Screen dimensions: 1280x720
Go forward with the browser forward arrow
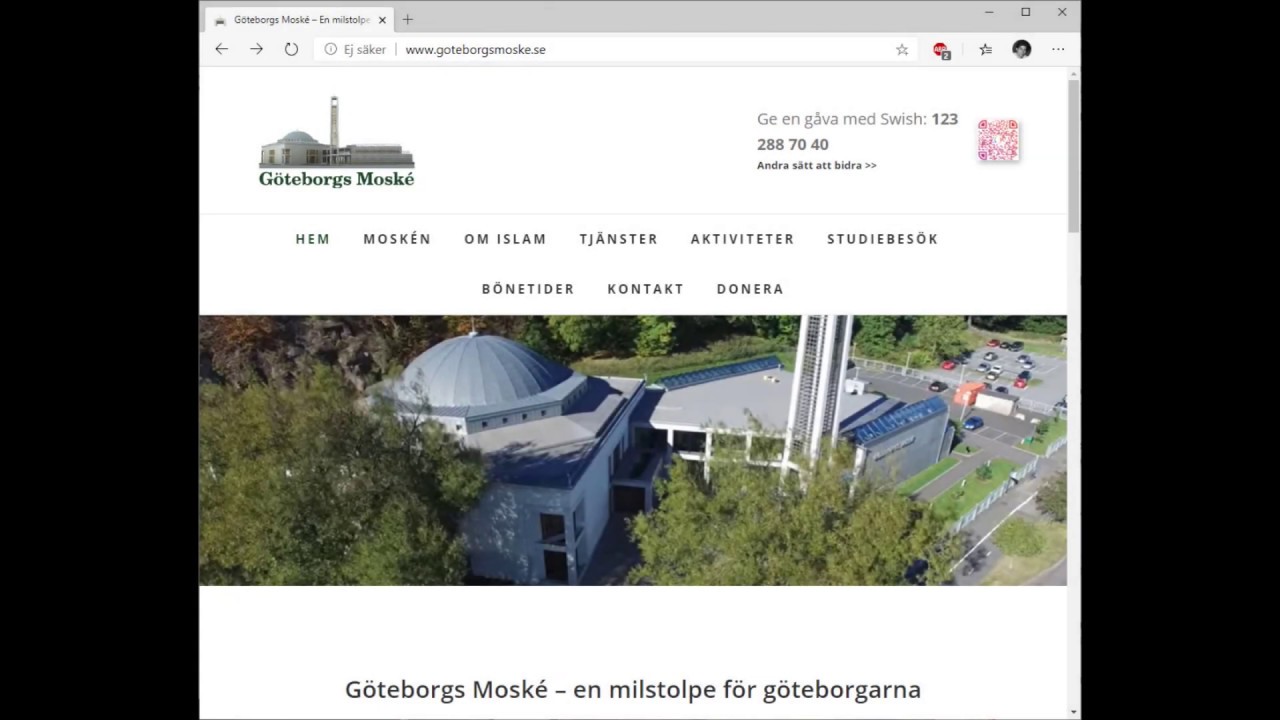click(256, 49)
